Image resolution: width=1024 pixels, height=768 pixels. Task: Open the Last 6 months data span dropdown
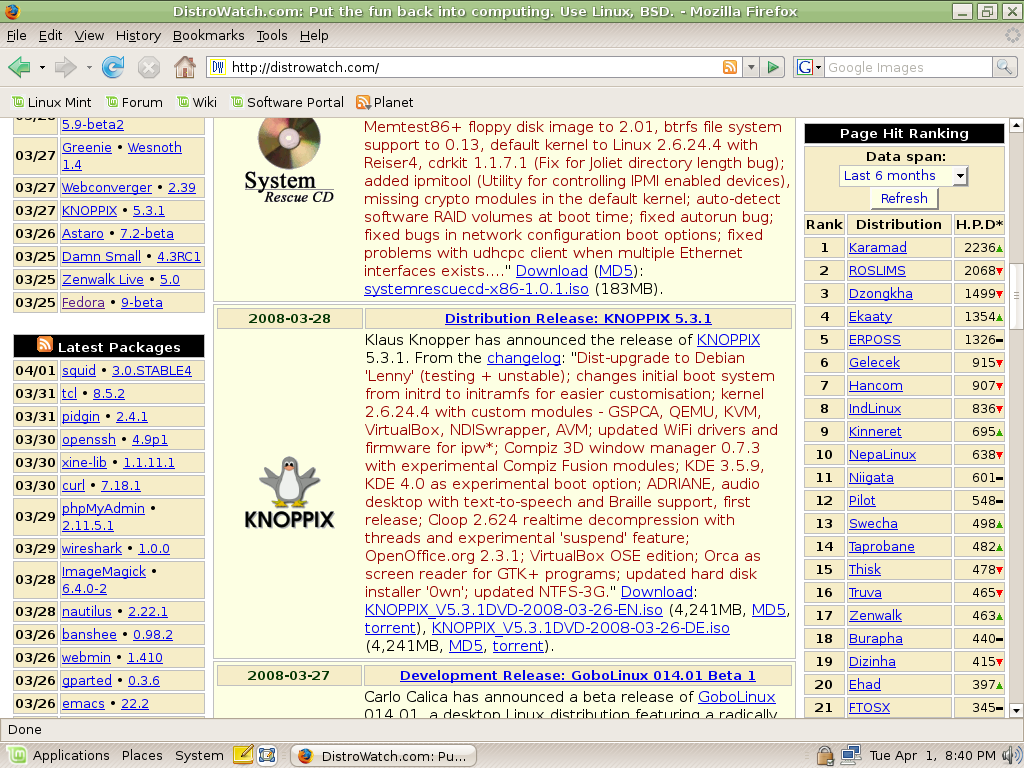(903, 176)
